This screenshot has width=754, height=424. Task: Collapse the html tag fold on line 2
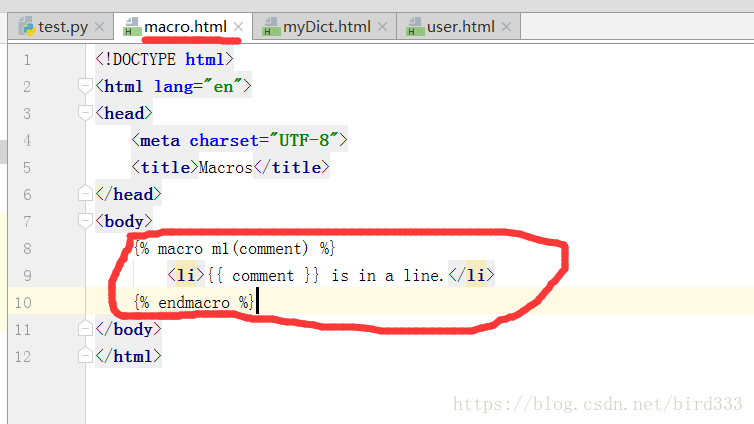[x=85, y=87]
